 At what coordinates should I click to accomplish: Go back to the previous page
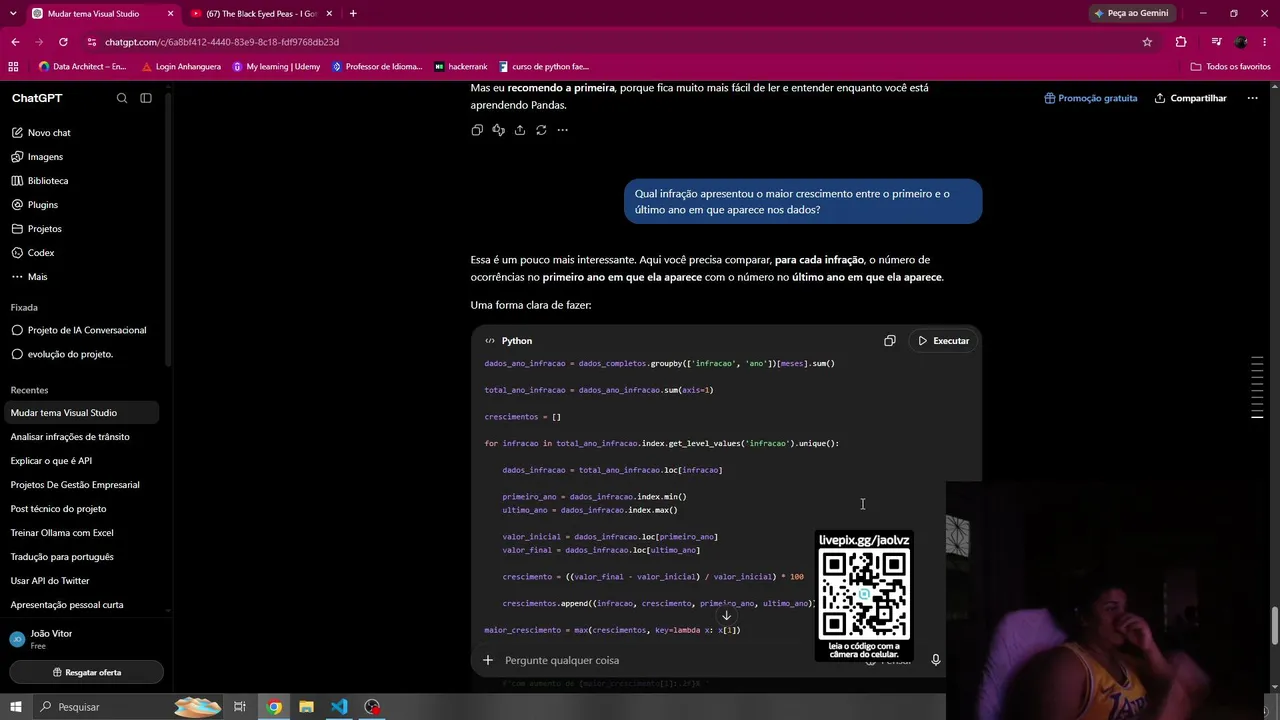pos(15,42)
